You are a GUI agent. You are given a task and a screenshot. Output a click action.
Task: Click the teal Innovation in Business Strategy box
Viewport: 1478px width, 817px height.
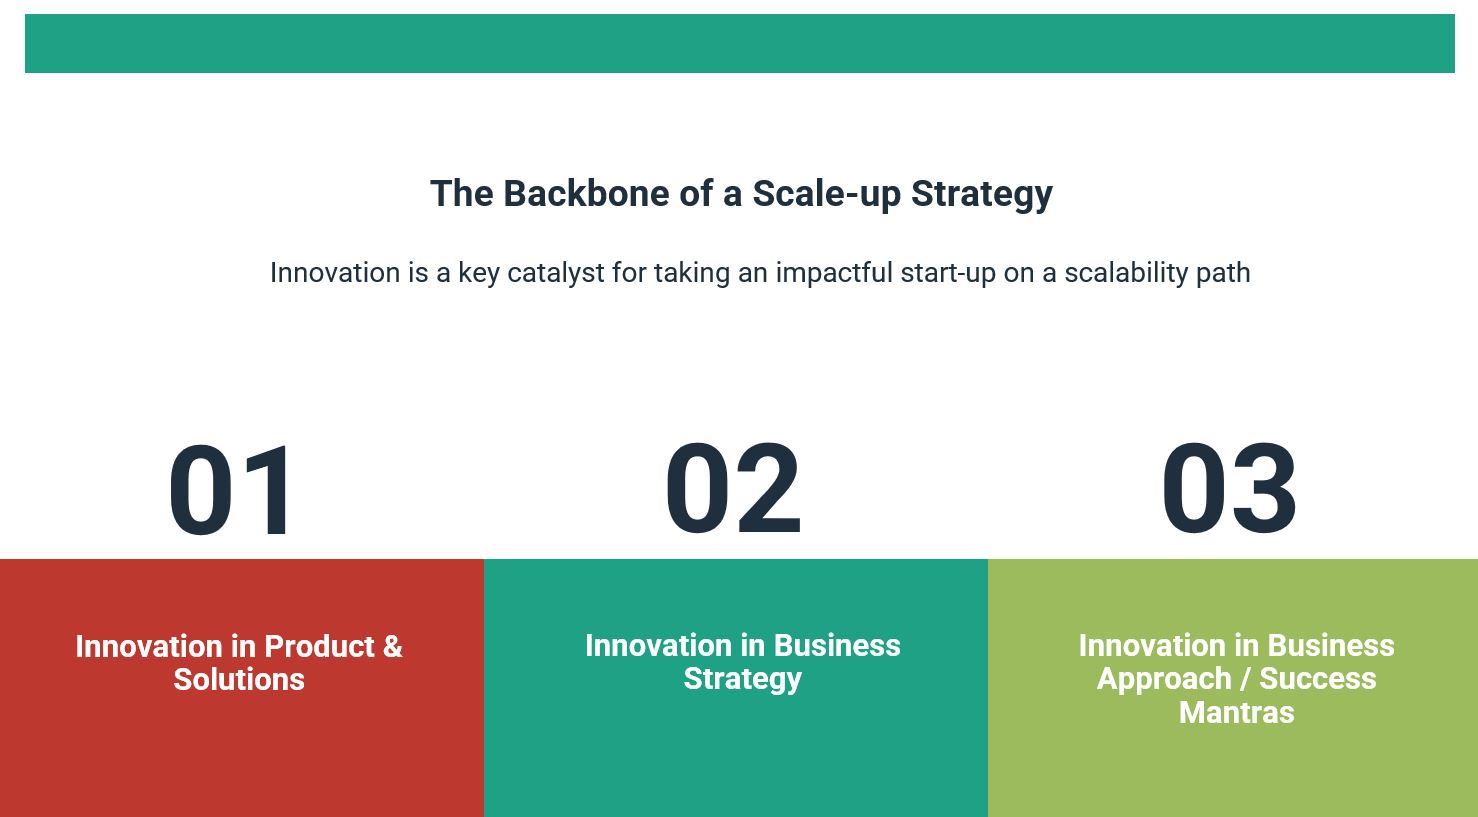pos(736,688)
